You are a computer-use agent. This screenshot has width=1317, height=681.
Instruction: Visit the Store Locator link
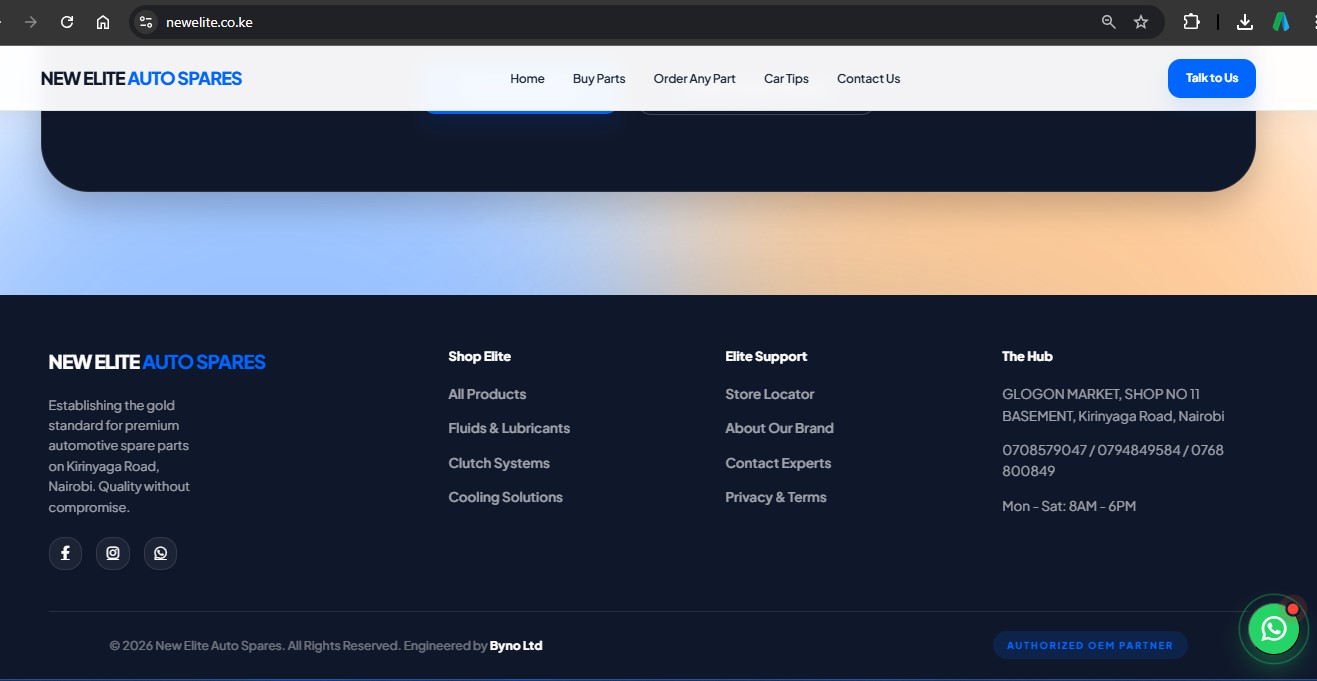pos(769,394)
